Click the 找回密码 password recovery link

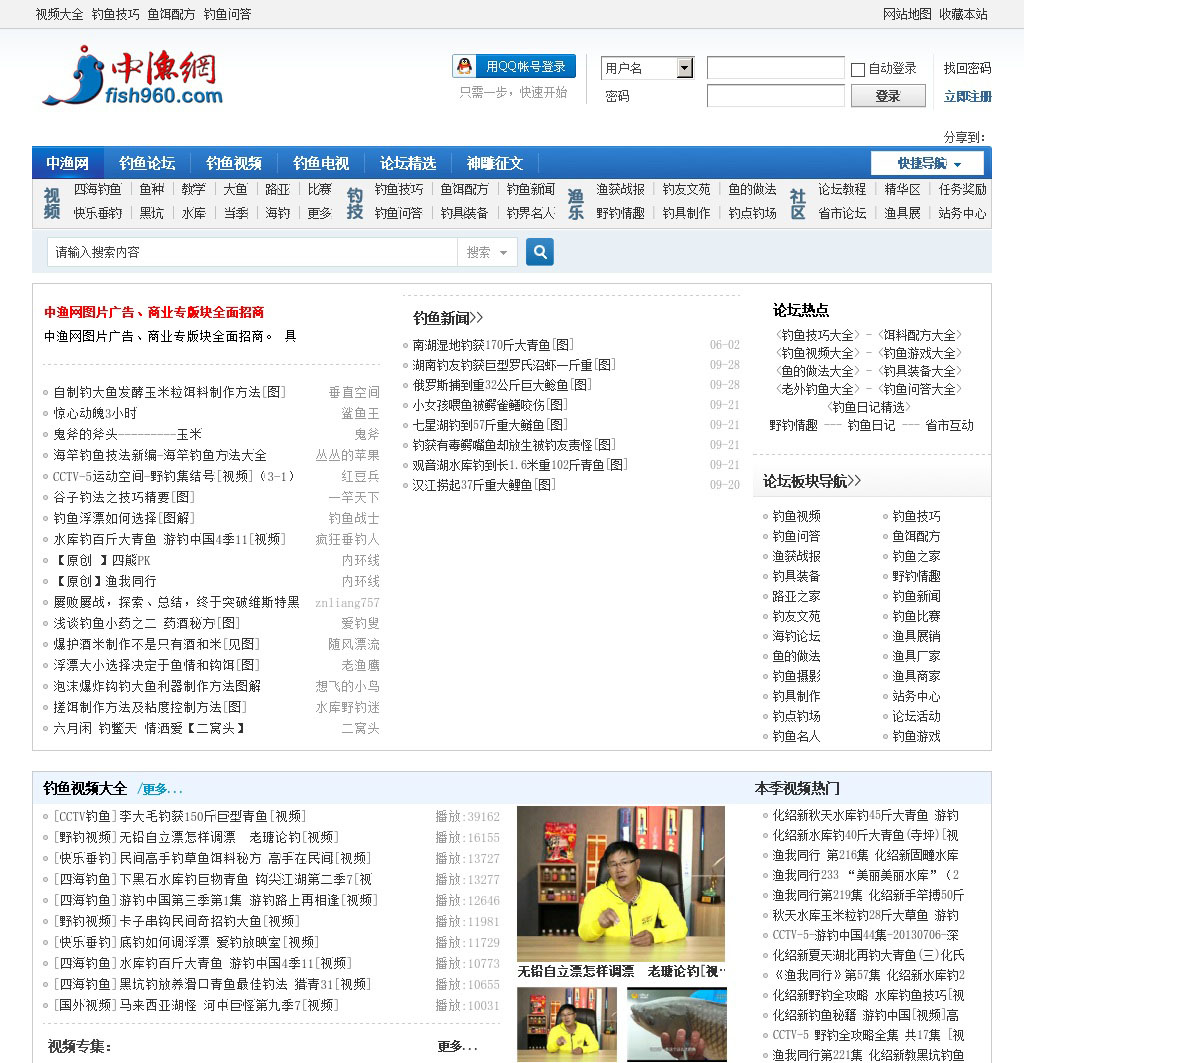click(967, 68)
